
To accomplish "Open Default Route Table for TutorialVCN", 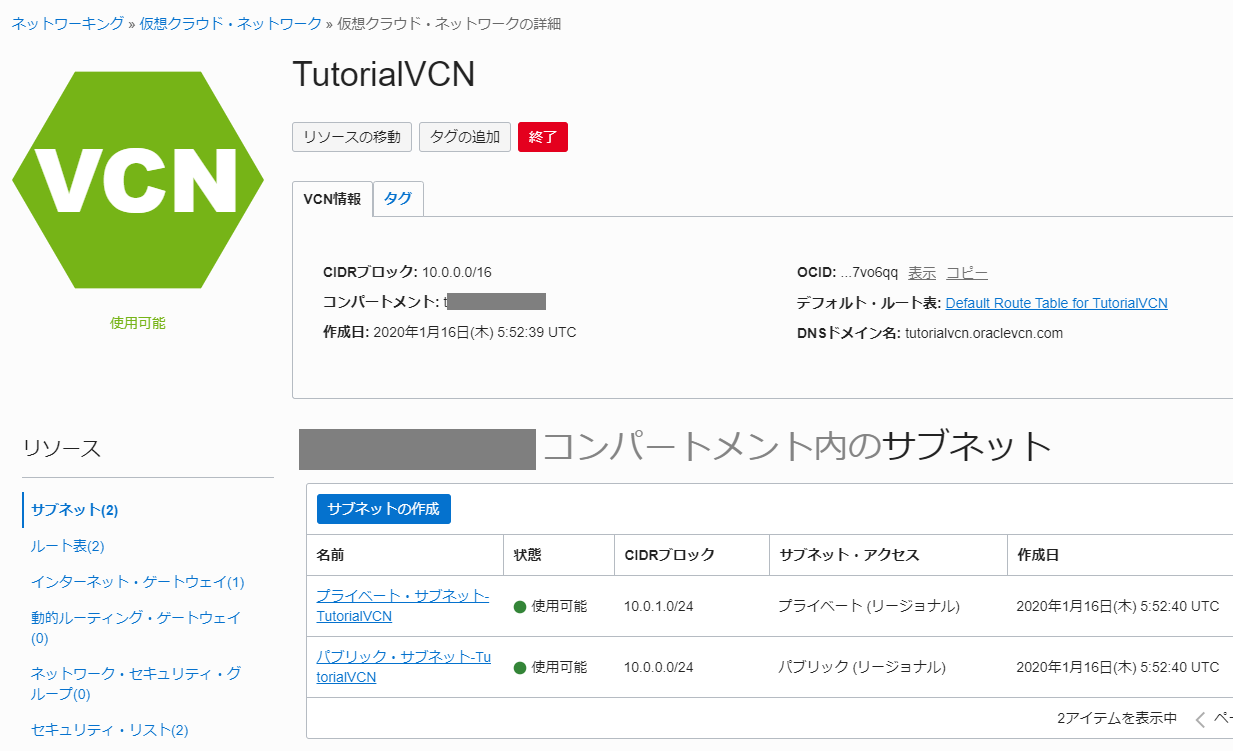I will [x=1056, y=303].
